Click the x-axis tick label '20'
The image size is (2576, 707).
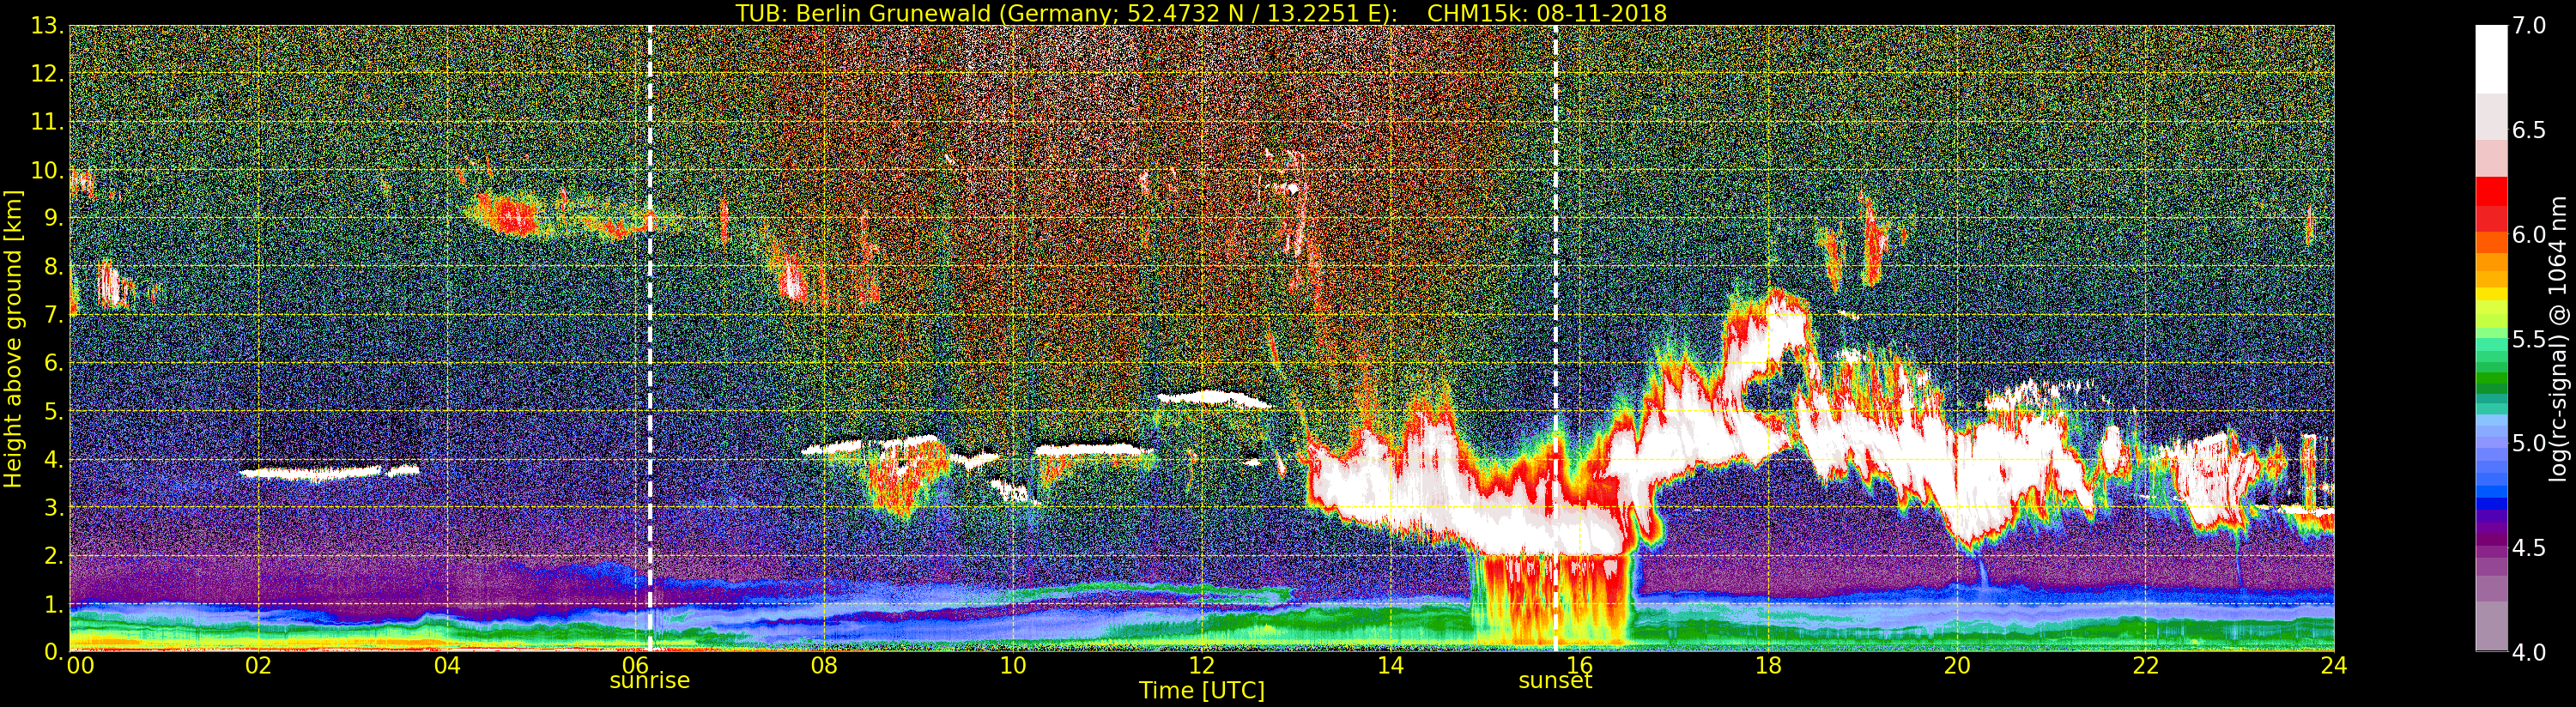pyautogui.click(x=1957, y=666)
